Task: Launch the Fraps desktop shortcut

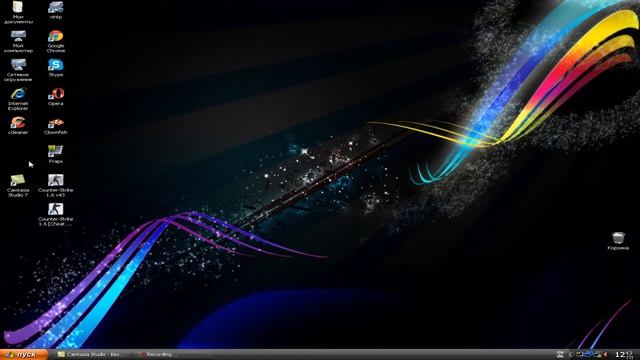Action: (x=56, y=154)
